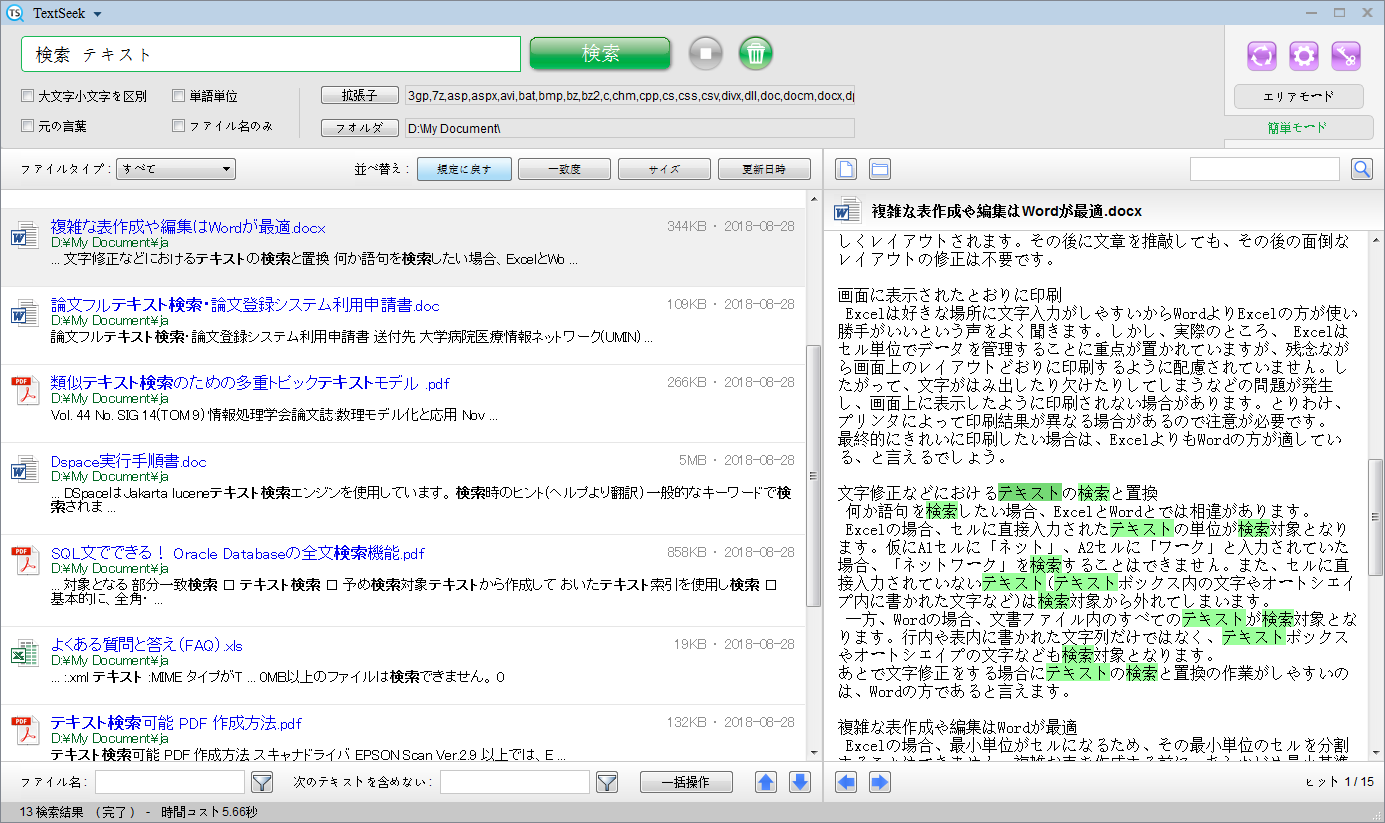This screenshot has width=1385, height=823.
Task: Move down with blue down arrow icon
Action: click(x=799, y=782)
